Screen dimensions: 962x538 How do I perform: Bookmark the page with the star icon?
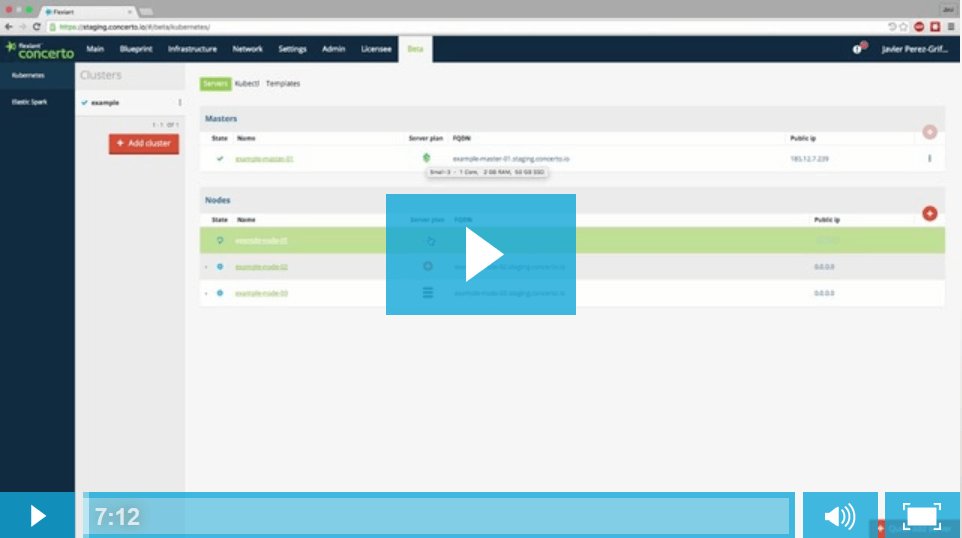tap(904, 27)
